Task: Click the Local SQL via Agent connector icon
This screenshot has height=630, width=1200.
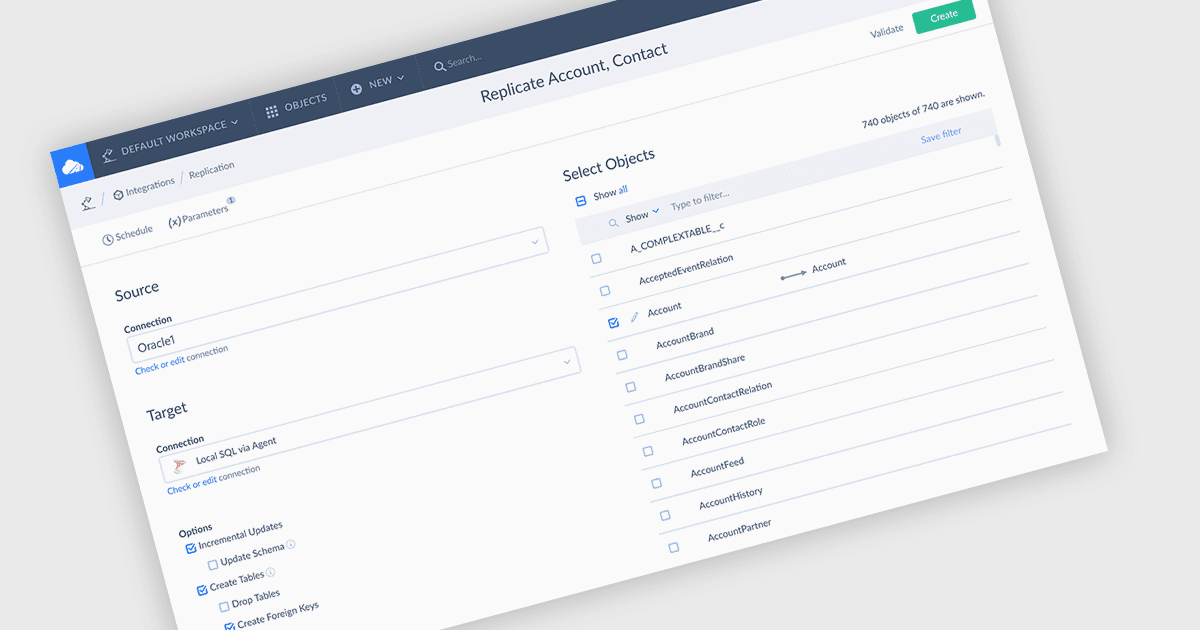Action: (x=179, y=466)
